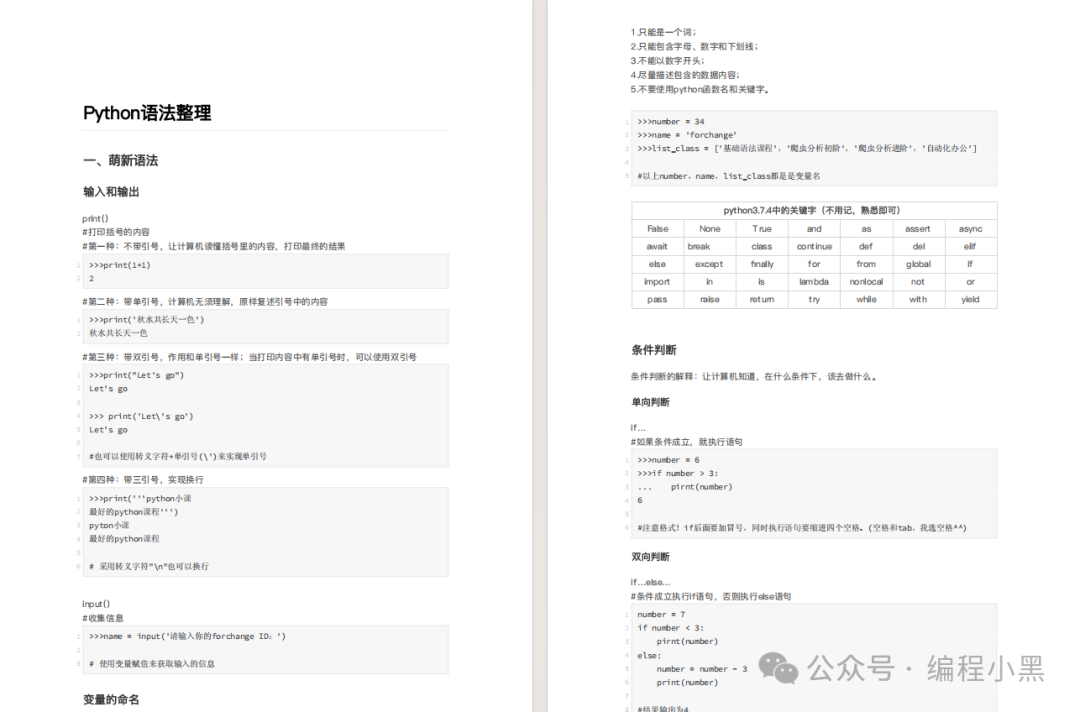The height and width of the screenshot is (712, 1080).
Task: Click the "except" table cell
Action: (x=709, y=264)
